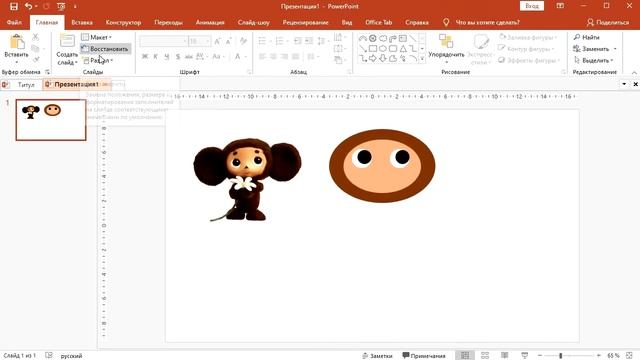This screenshot has width=640, height=360.
Task: Switch to the Переходы tab
Action: (168, 22)
